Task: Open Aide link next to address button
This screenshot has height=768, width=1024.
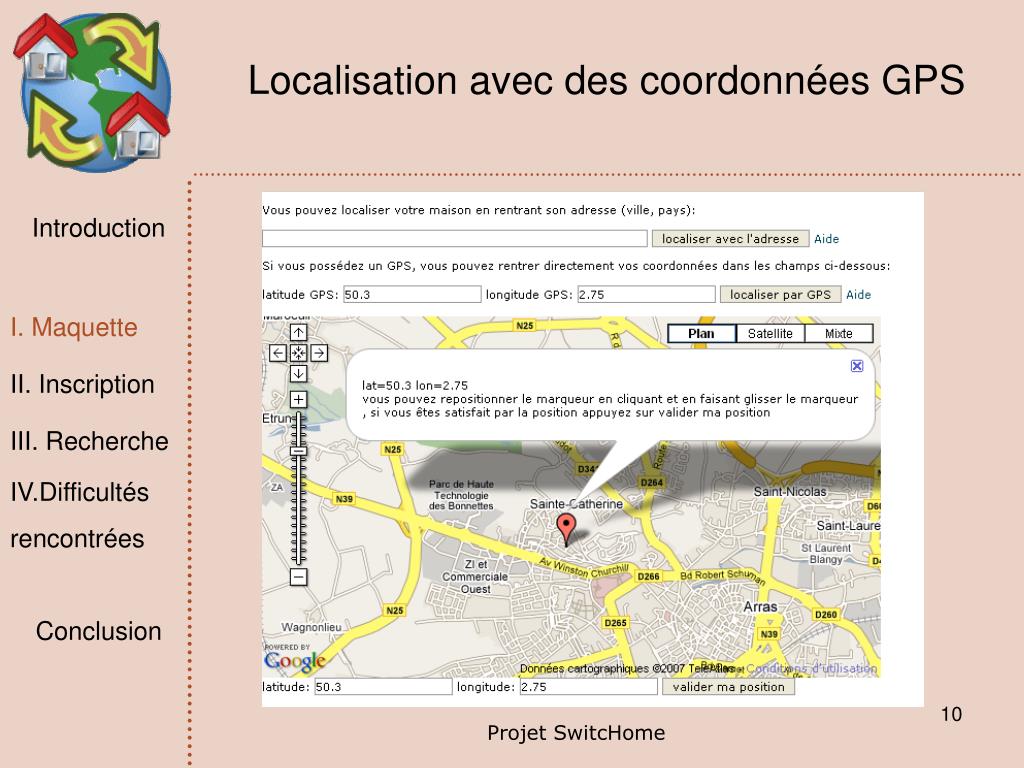Action: (826, 239)
